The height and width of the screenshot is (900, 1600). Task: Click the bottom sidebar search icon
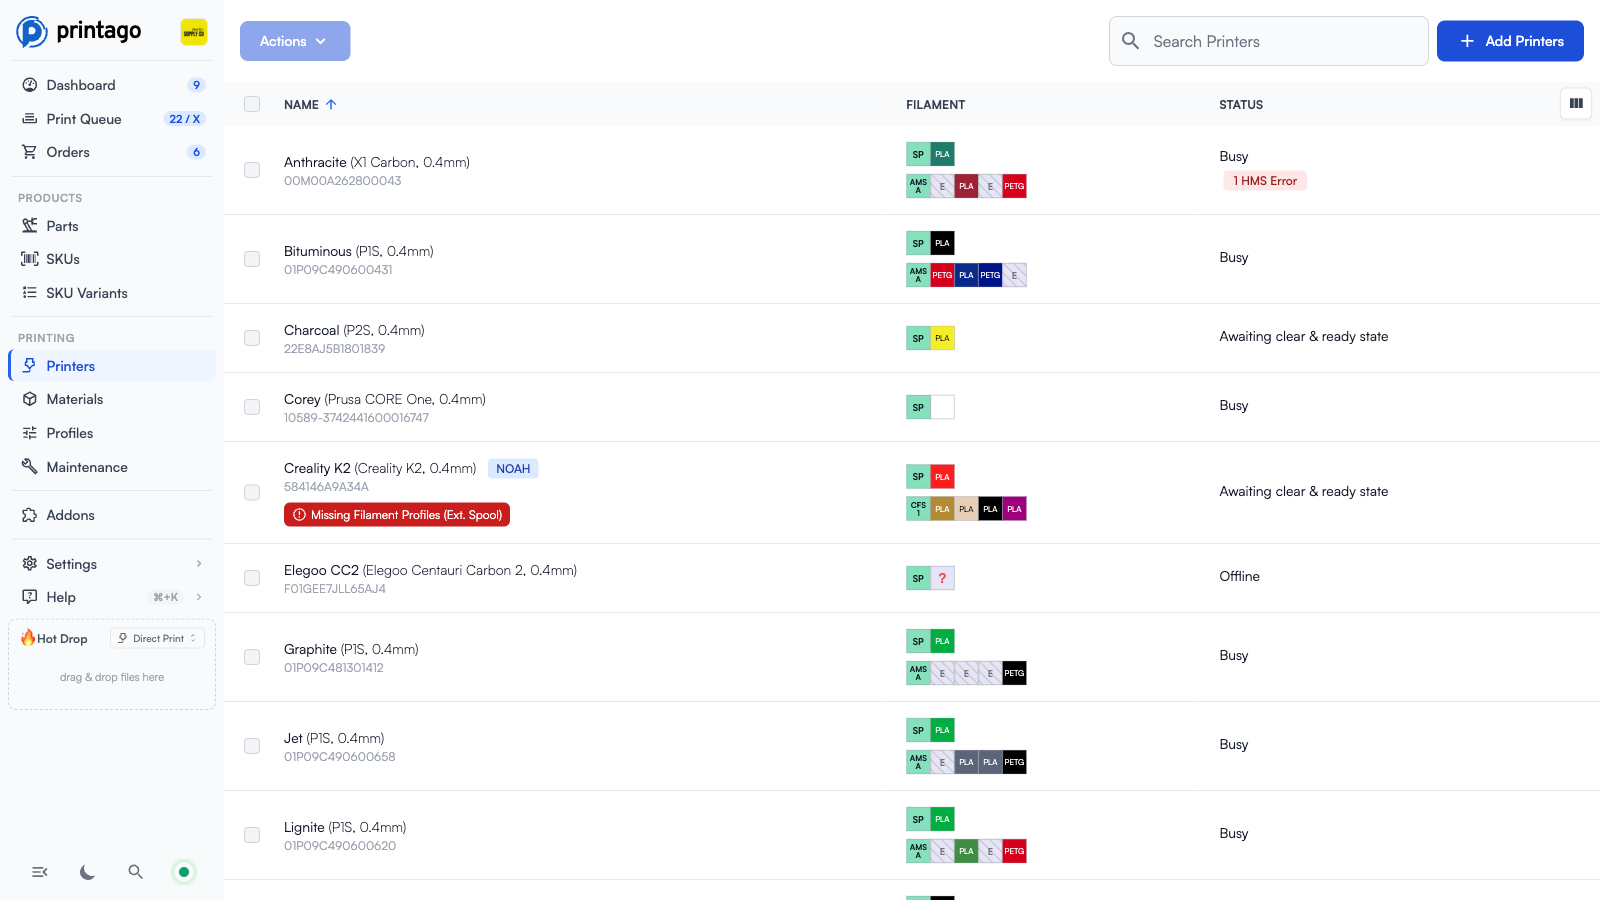tap(136, 872)
